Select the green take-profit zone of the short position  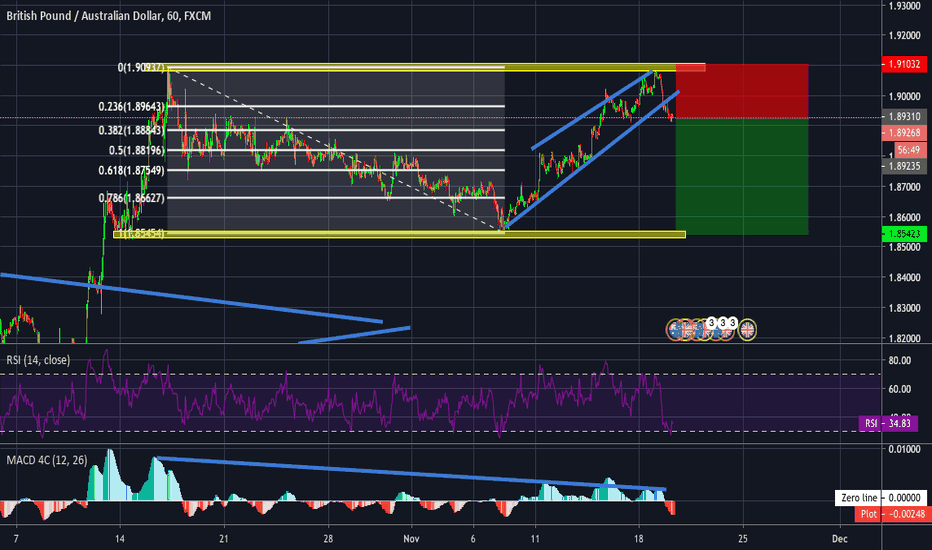point(742,176)
